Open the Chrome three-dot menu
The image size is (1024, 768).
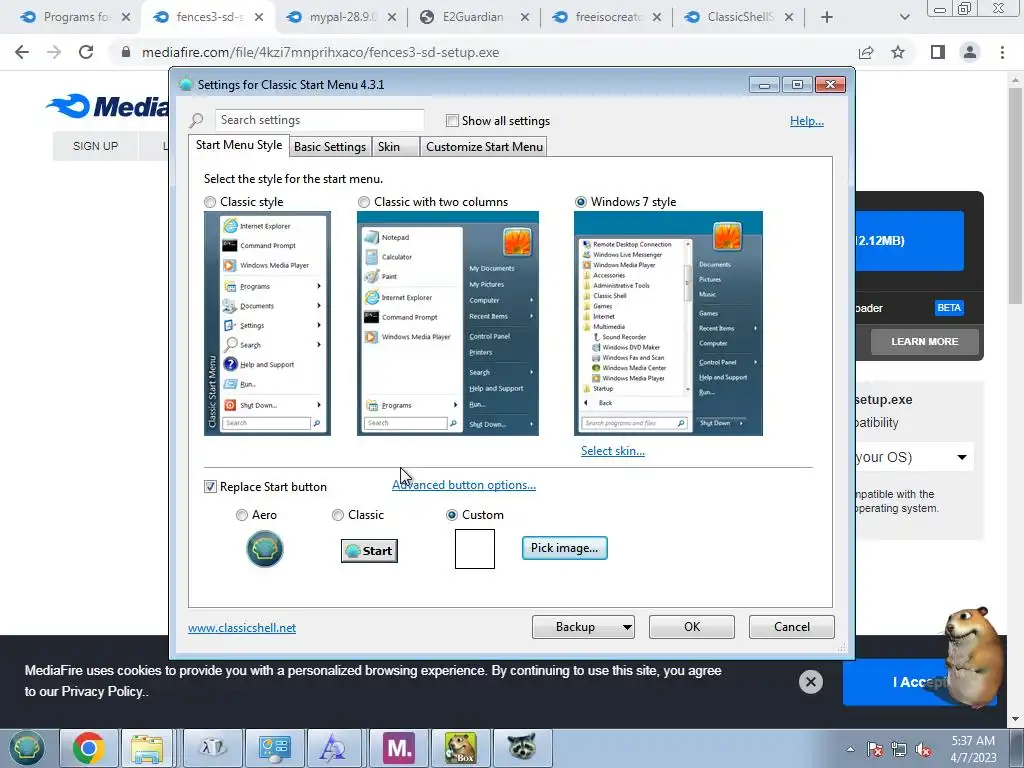click(x=1002, y=52)
